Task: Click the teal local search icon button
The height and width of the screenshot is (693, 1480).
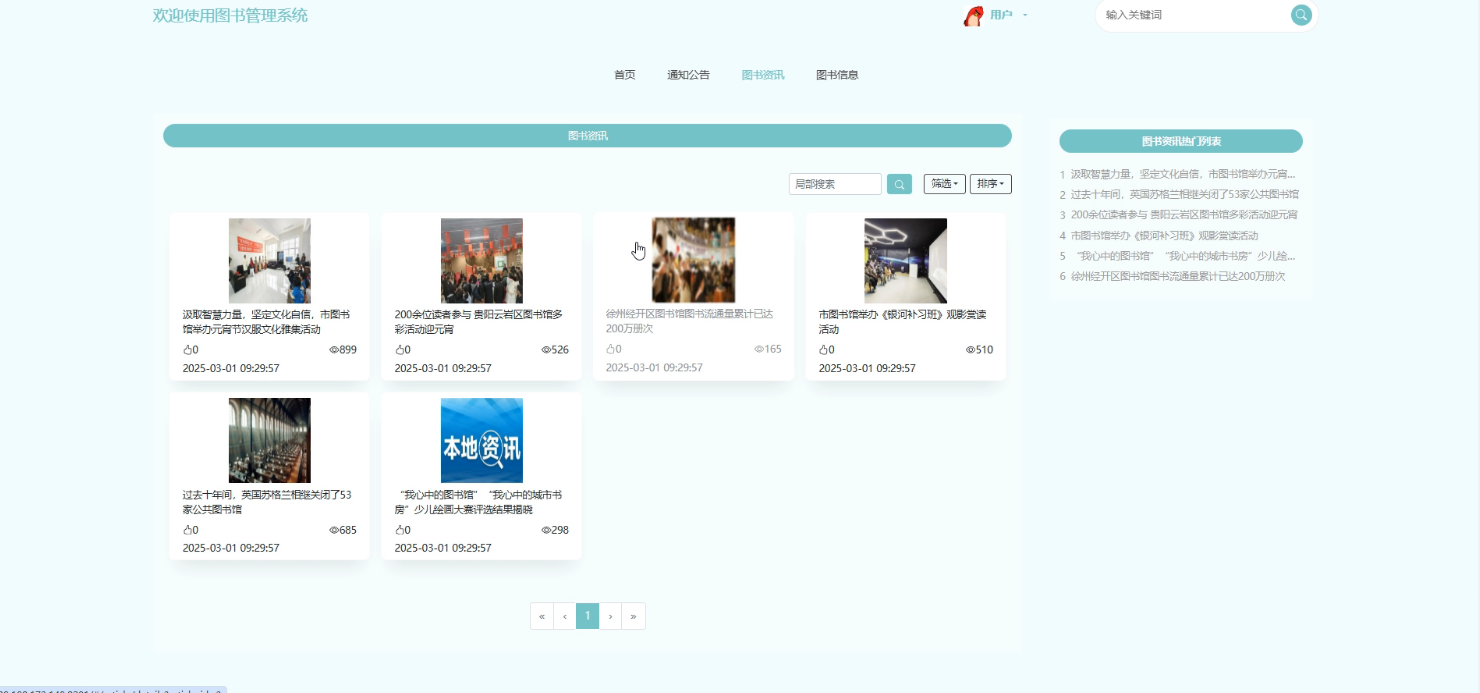Action: pos(899,184)
